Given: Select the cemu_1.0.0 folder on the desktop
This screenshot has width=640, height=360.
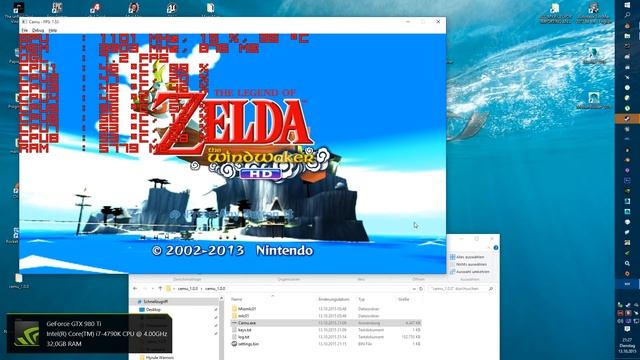Looking at the screenshot, I should [x=19, y=281].
